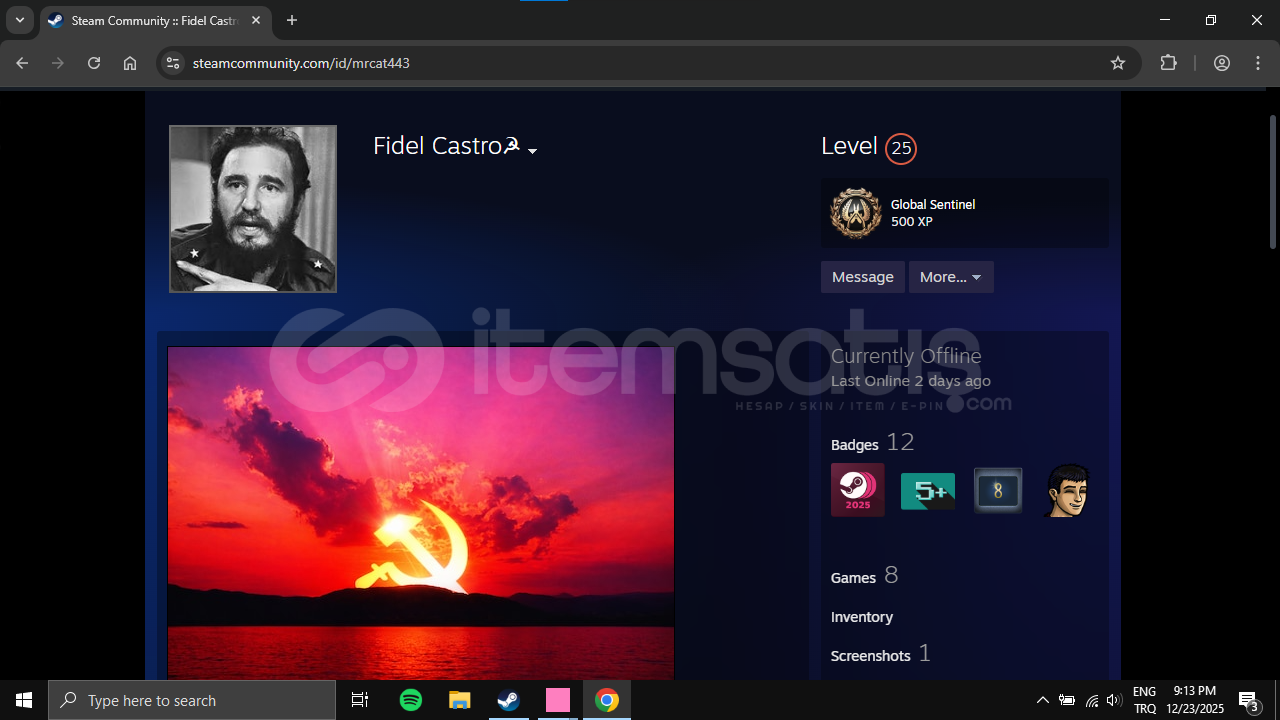Open the Inventory link
The image size is (1280, 720).
(861, 617)
